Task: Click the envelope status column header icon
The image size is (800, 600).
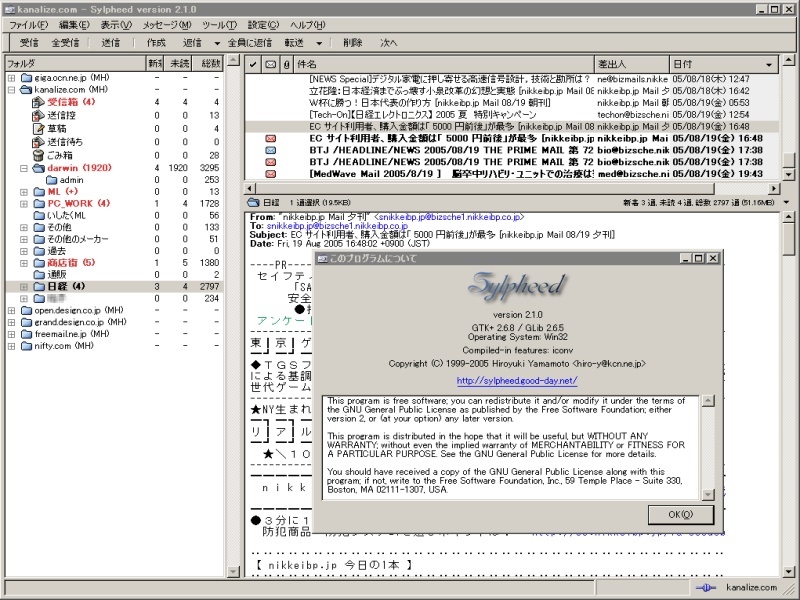Action: click(x=270, y=64)
